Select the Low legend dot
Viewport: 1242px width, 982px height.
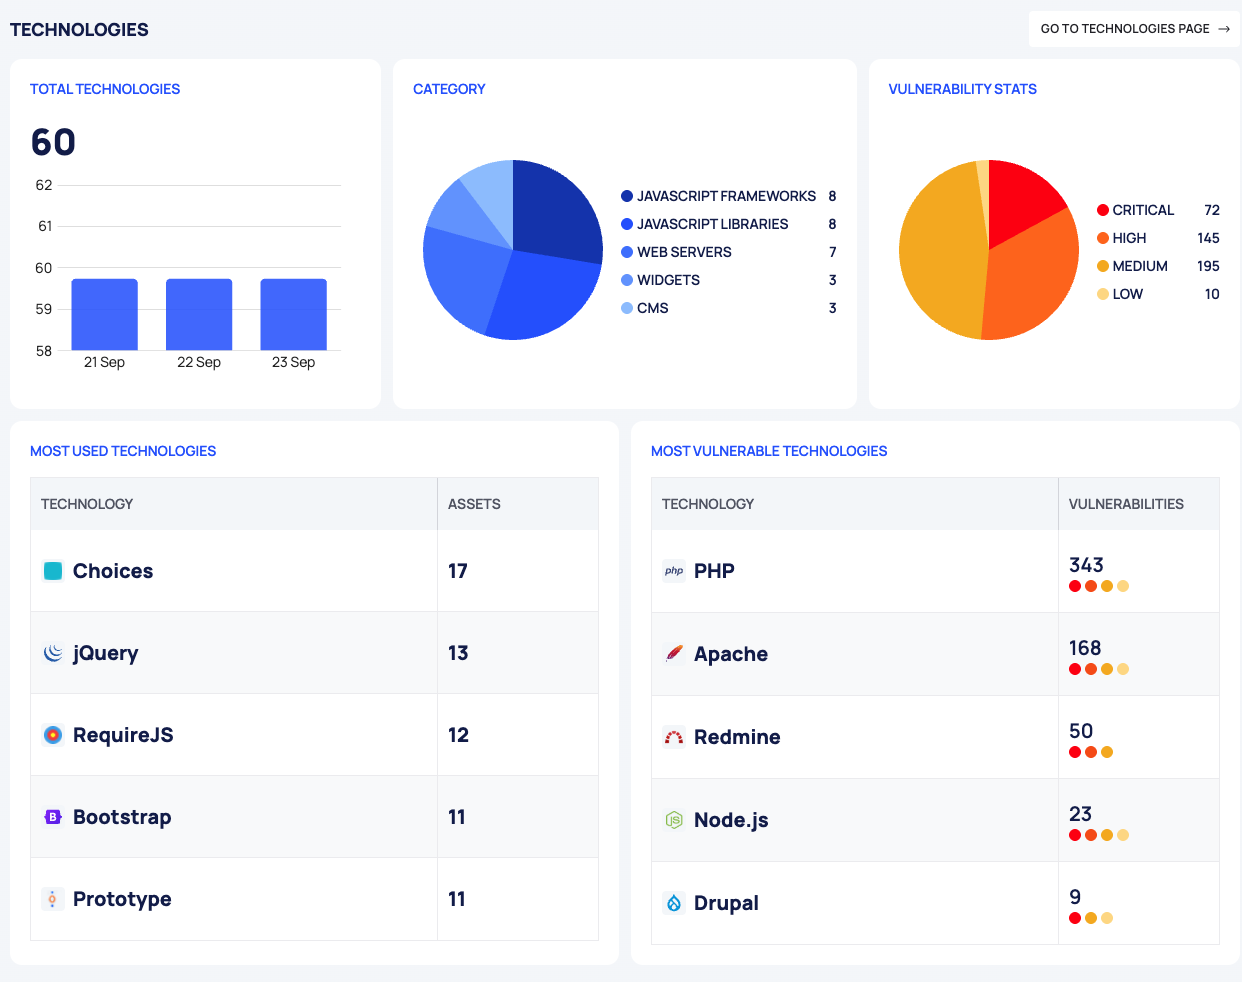pyautogui.click(x=1103, y=294)
